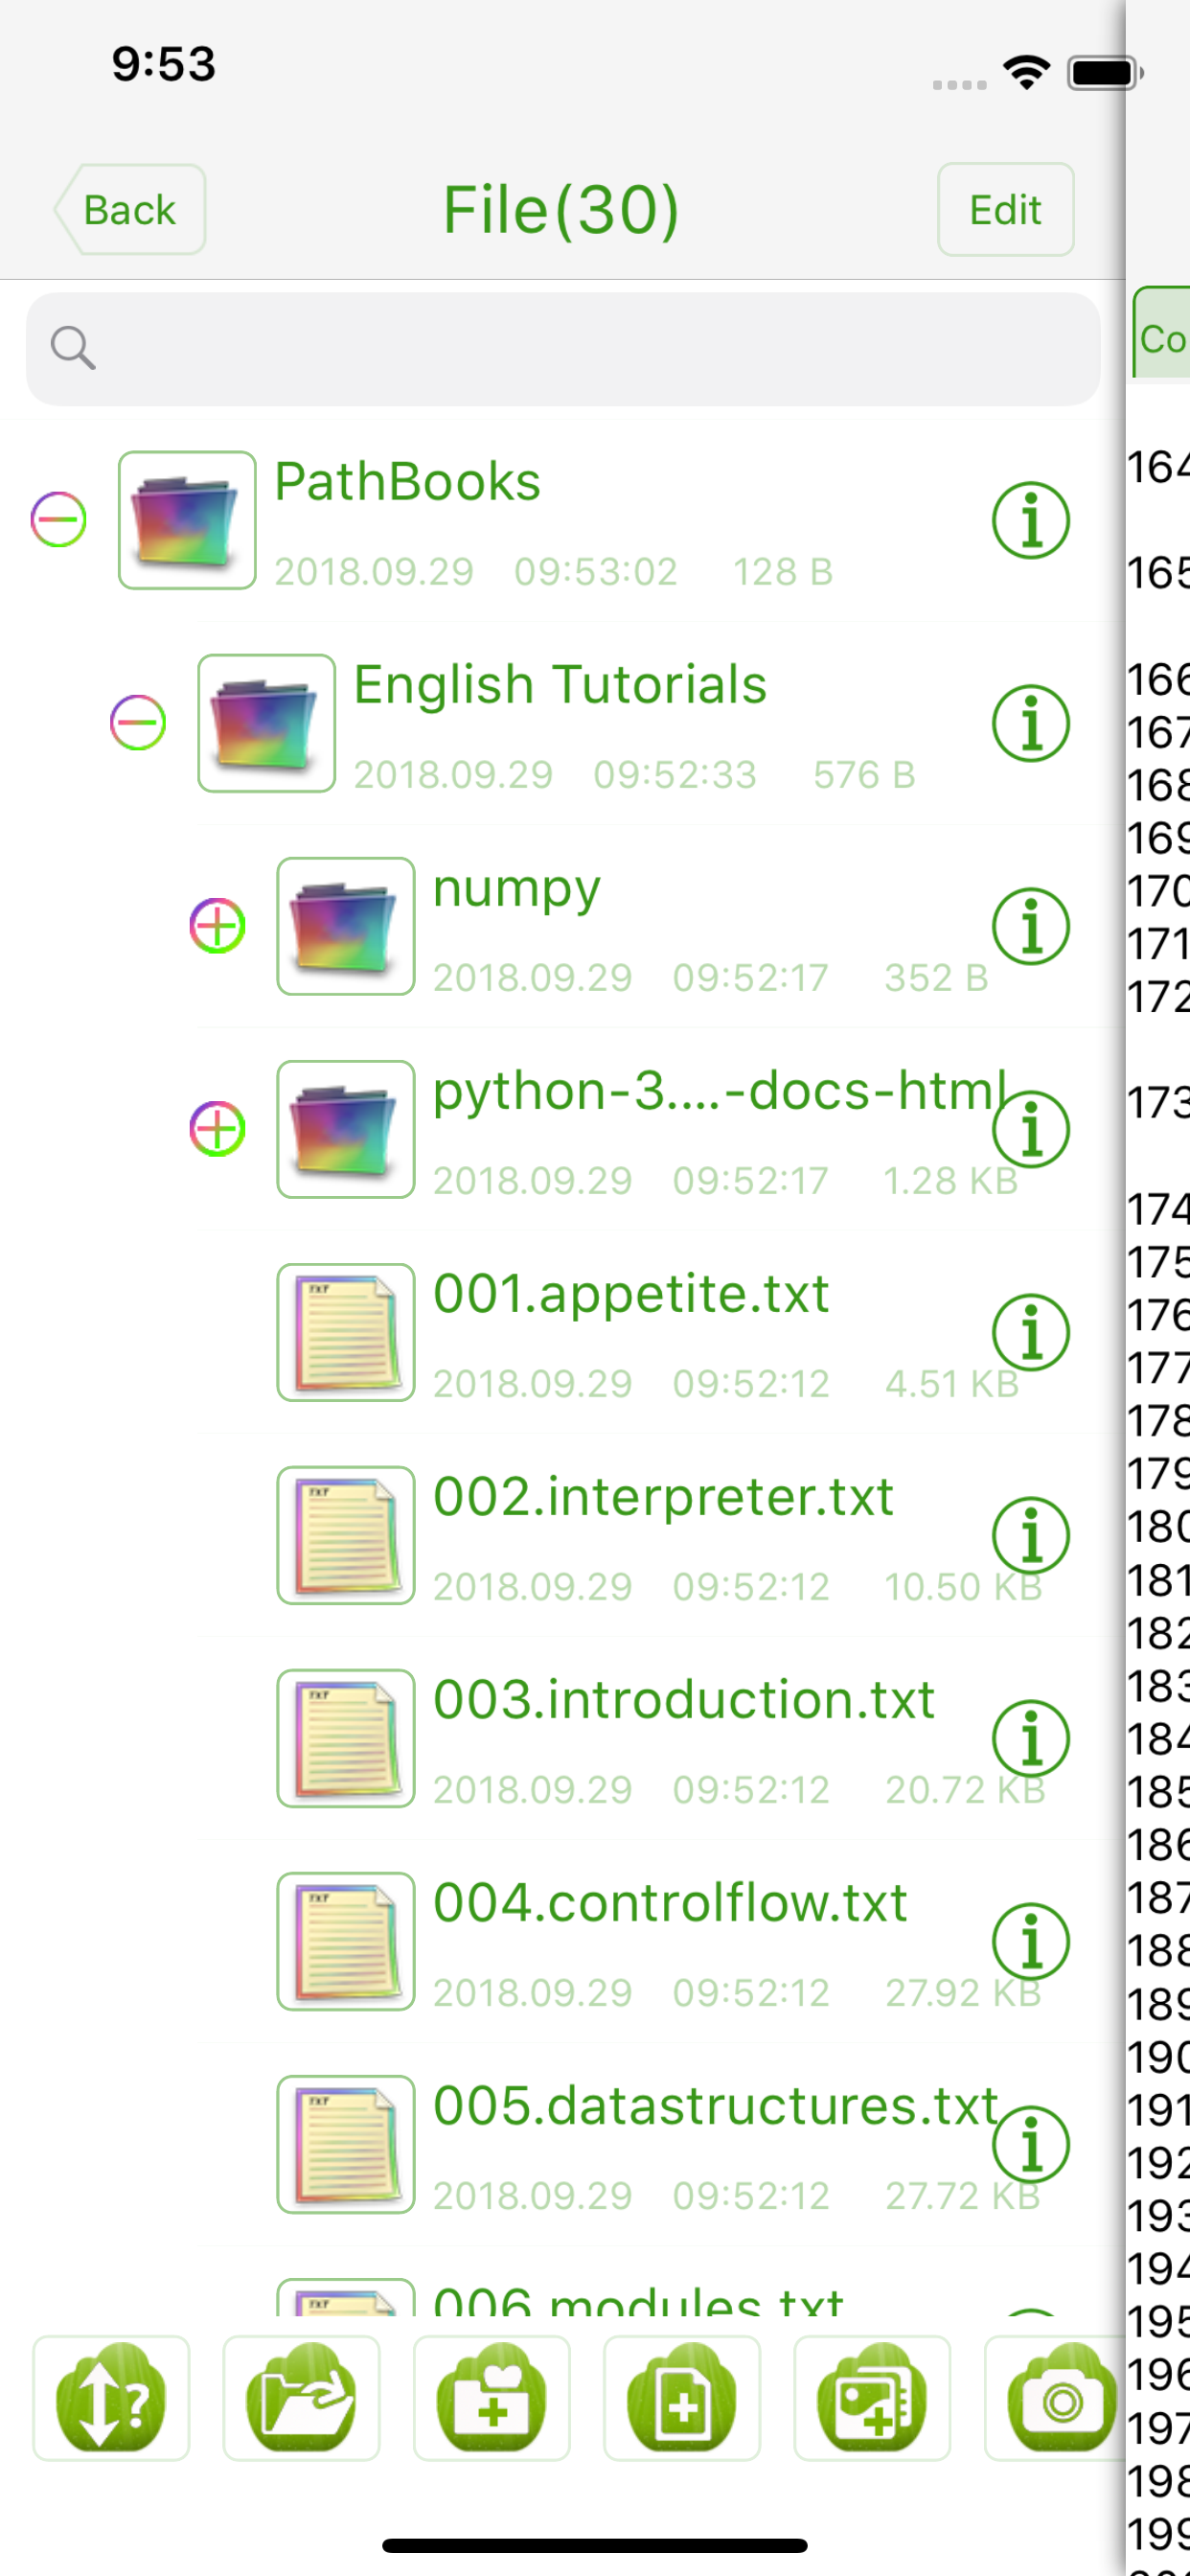Open 006.modules.txt file name
Screen dimensions: 1190x2576
click(639, 2302)
